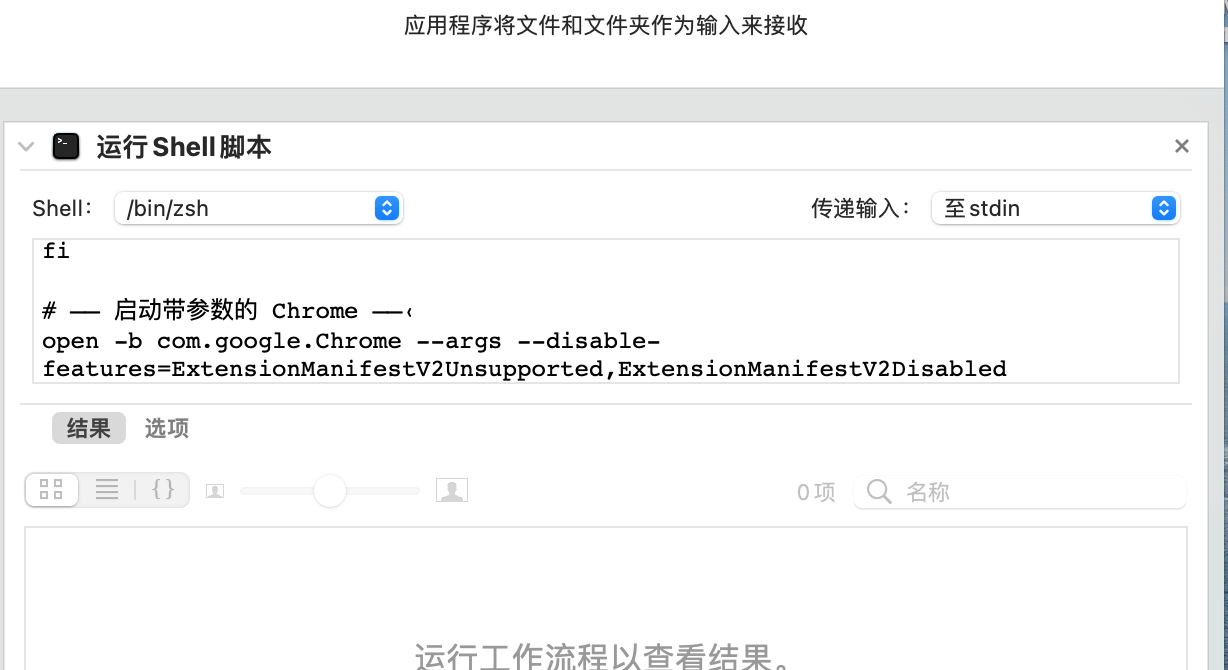
Task: Click the small thumbnail icon beside the slider
Action: click(x=215, y=490)
